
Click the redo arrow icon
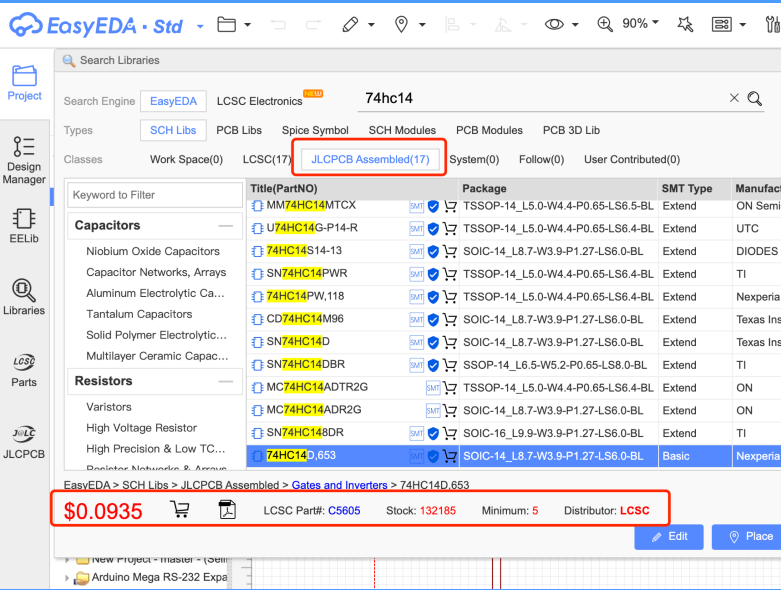[313, 24]
